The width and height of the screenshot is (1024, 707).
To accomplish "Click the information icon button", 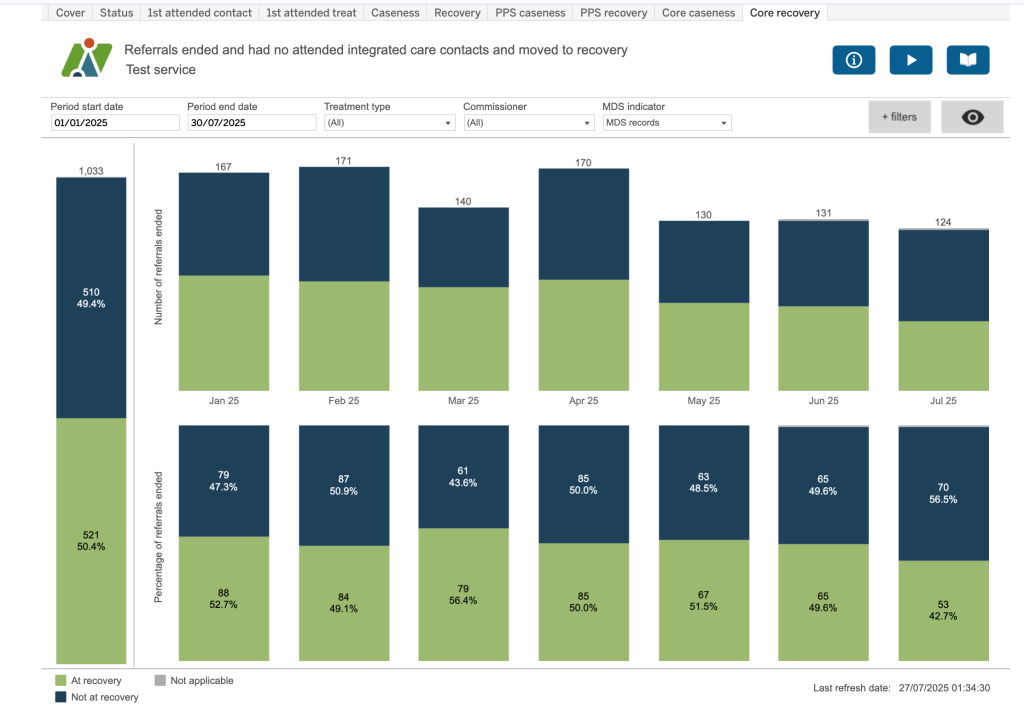I will point(853,60).
